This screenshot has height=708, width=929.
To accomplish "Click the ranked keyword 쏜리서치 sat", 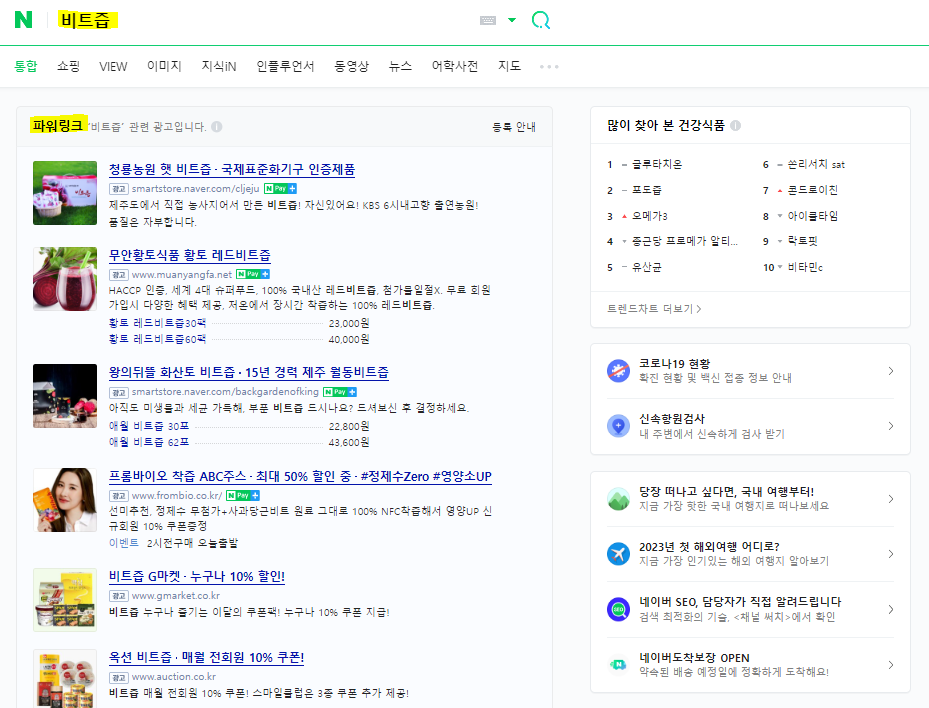I will coord(816,164).
